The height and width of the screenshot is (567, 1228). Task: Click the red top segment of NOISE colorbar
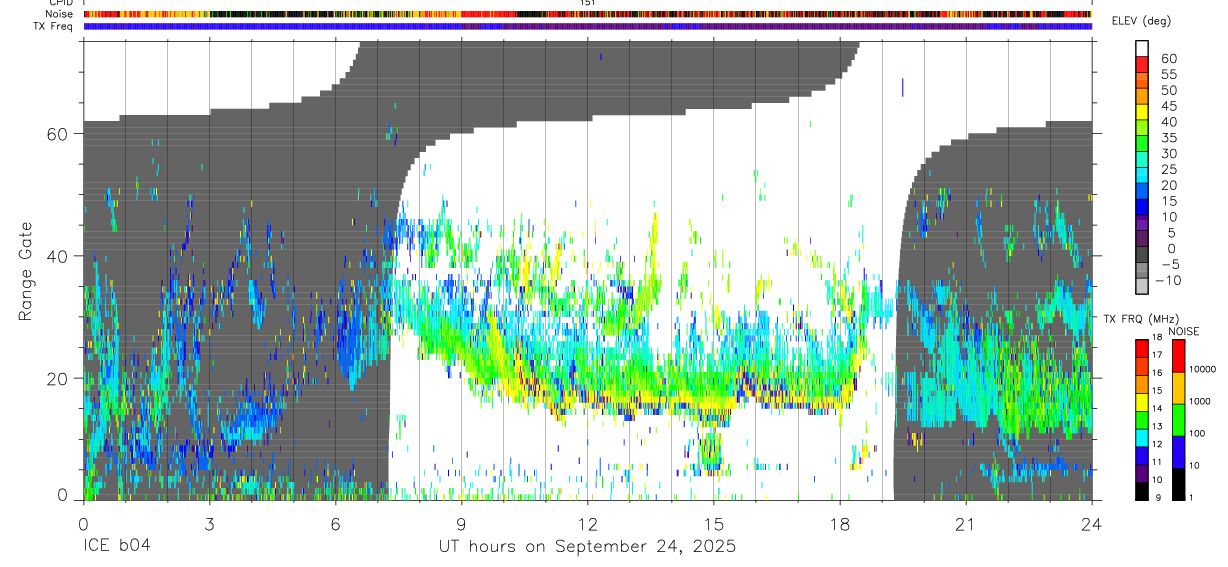point(1178,356)
